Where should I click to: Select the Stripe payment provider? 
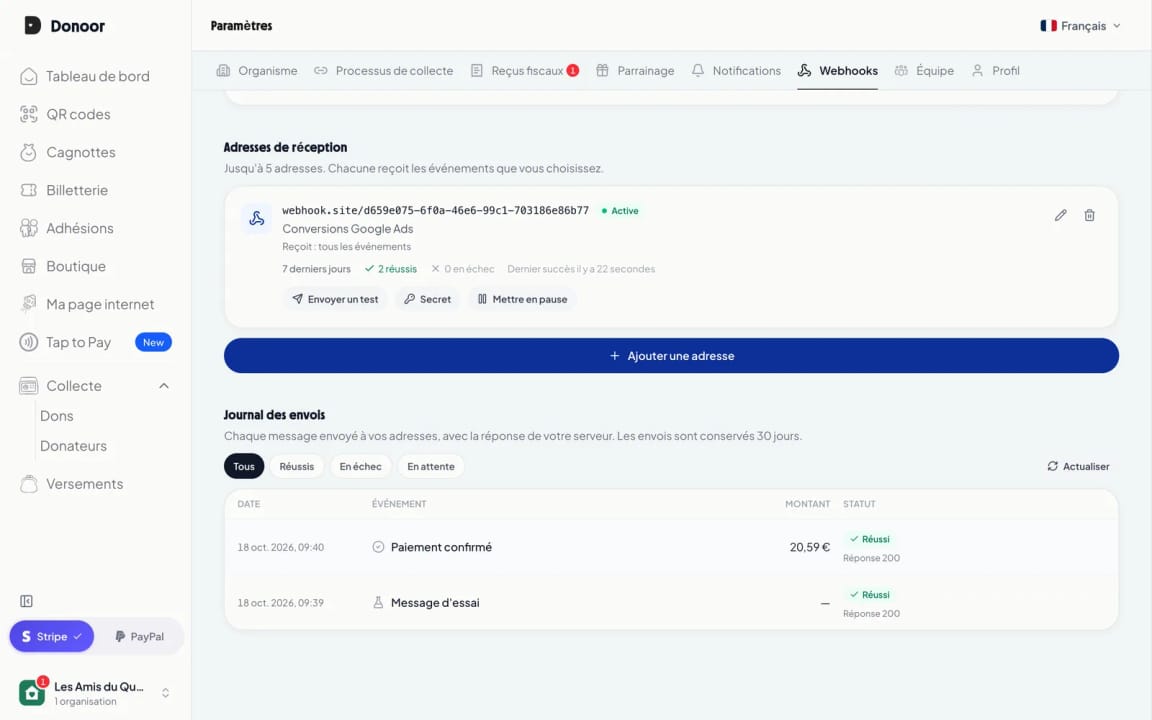click(51, 636)
